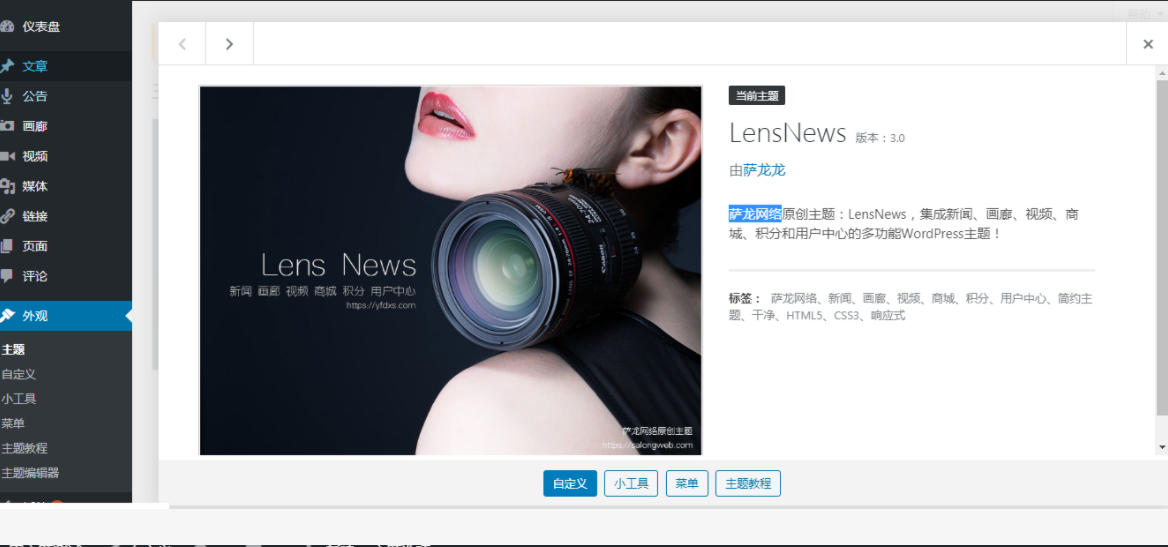Click the microphone icon beside 公告
This screenshot has width=1168, height=547.
click(7, 96)
